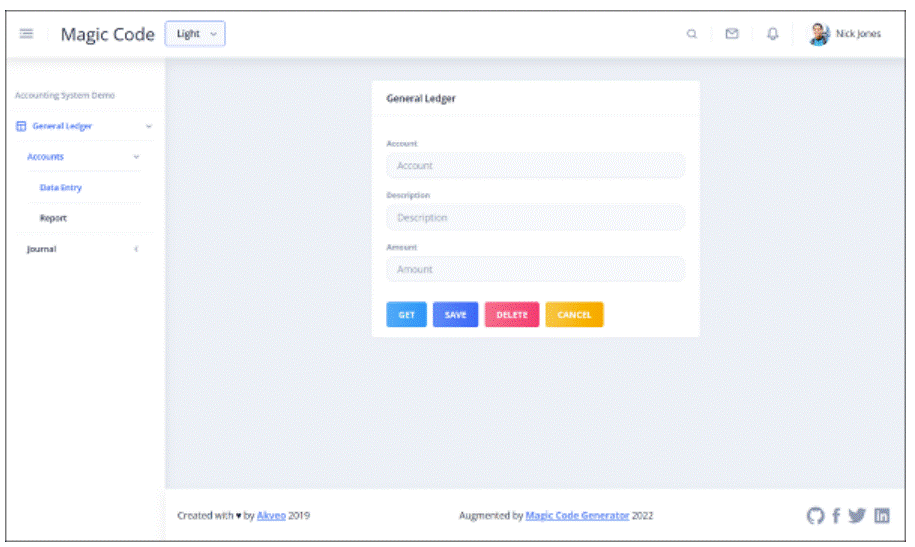Screen dimensions: 915x547
Task: Open the notifications bell icon
Action: pyautogui.click(x=773, y=34)
